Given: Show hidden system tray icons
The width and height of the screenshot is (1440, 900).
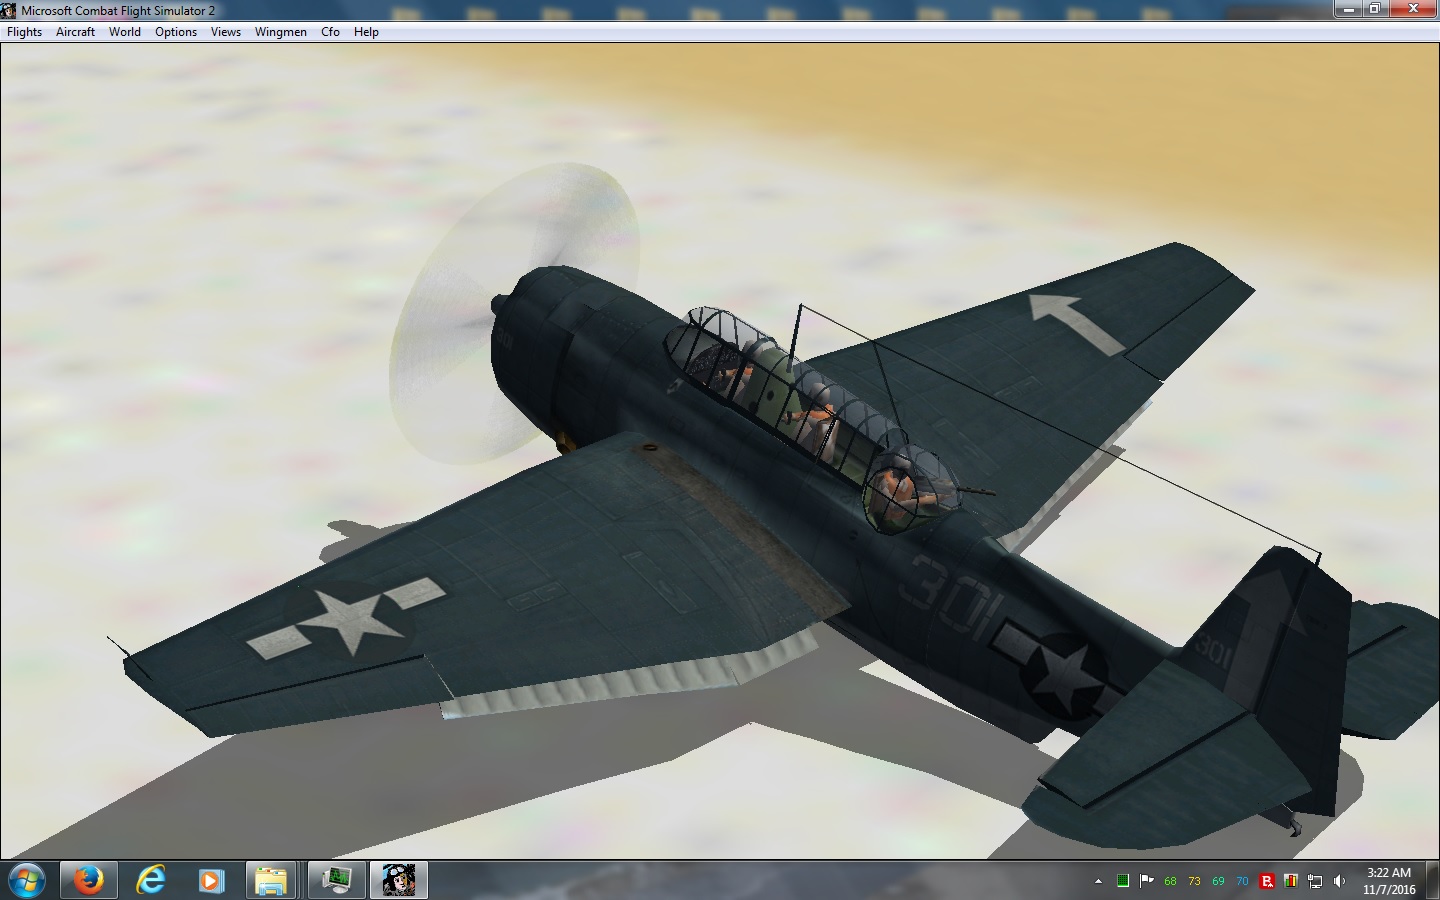Looking at the screenshot, I should [x=1098, y=881].
